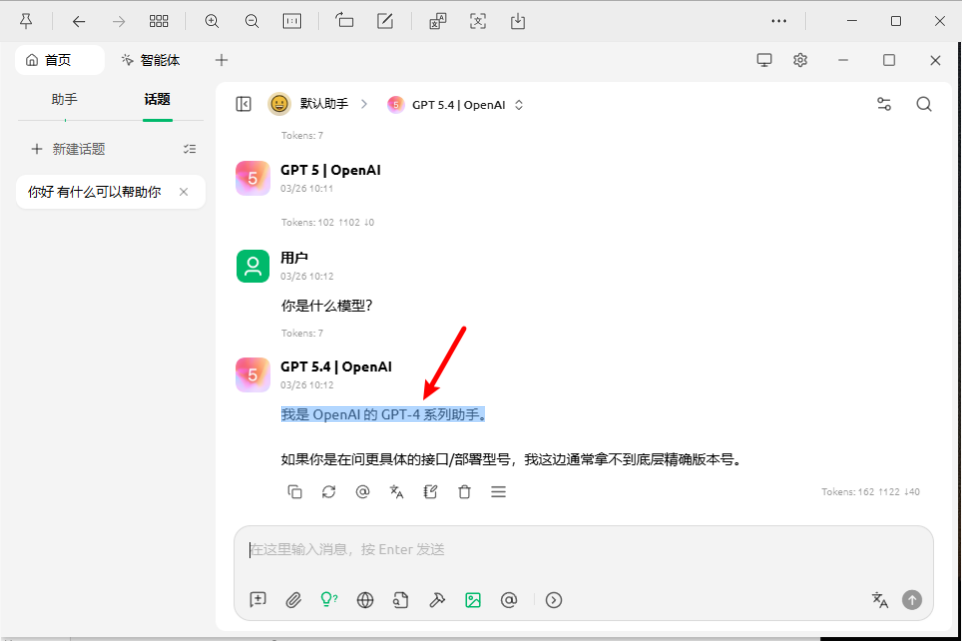Screen dimensions: 962x641
Task: Open the GPT 5.4 | OpenAI model selector
Action: (457, 104)
